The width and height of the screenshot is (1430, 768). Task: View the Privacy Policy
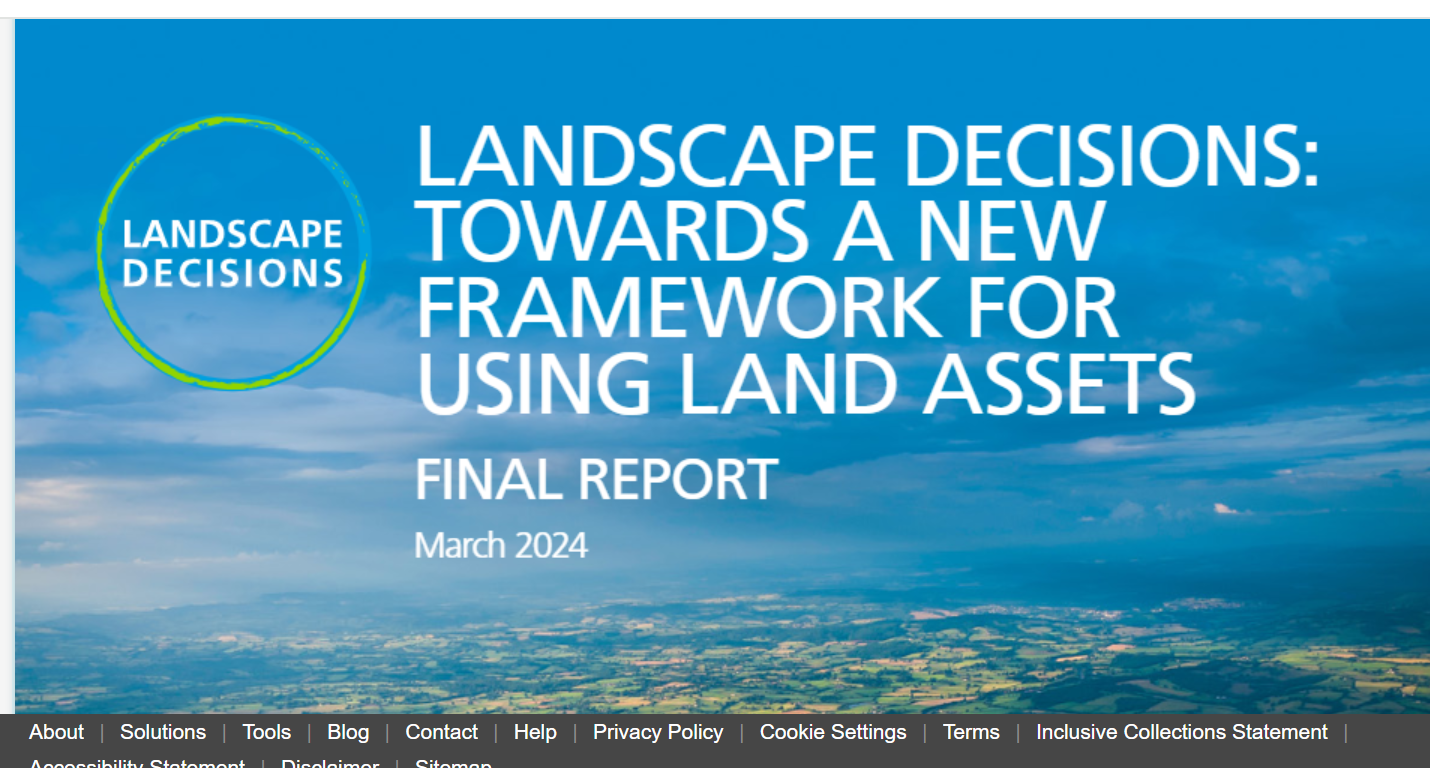pyautogui.click(x=657, y=732)
